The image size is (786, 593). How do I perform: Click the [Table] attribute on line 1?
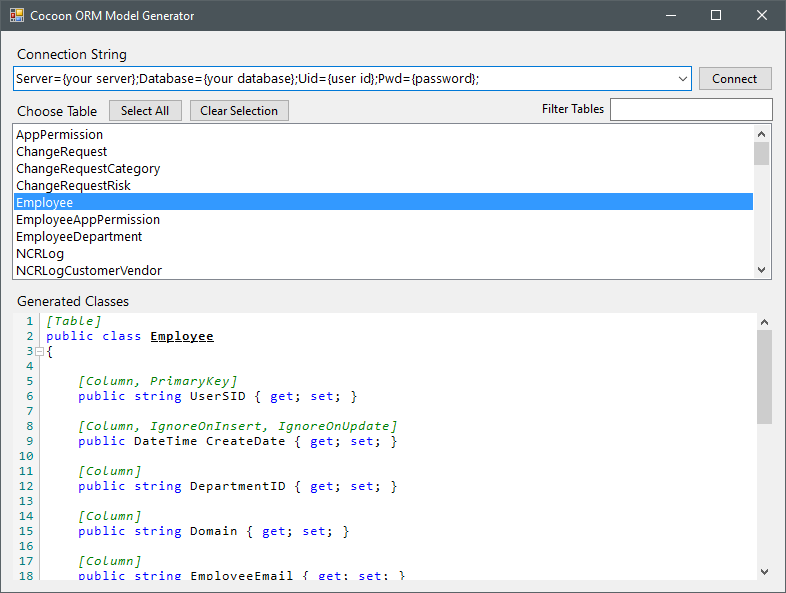74,321
